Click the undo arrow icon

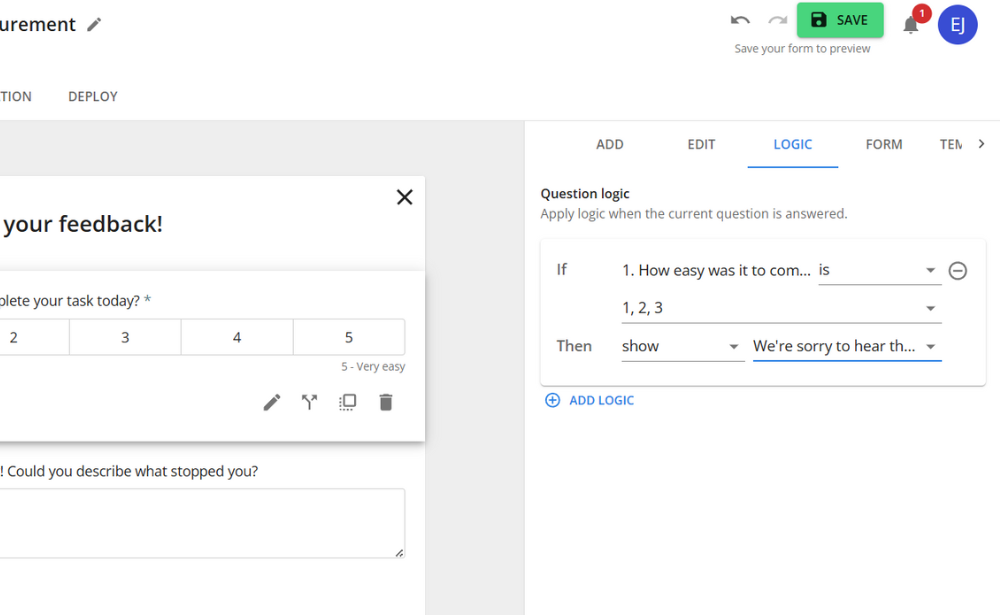740,19
